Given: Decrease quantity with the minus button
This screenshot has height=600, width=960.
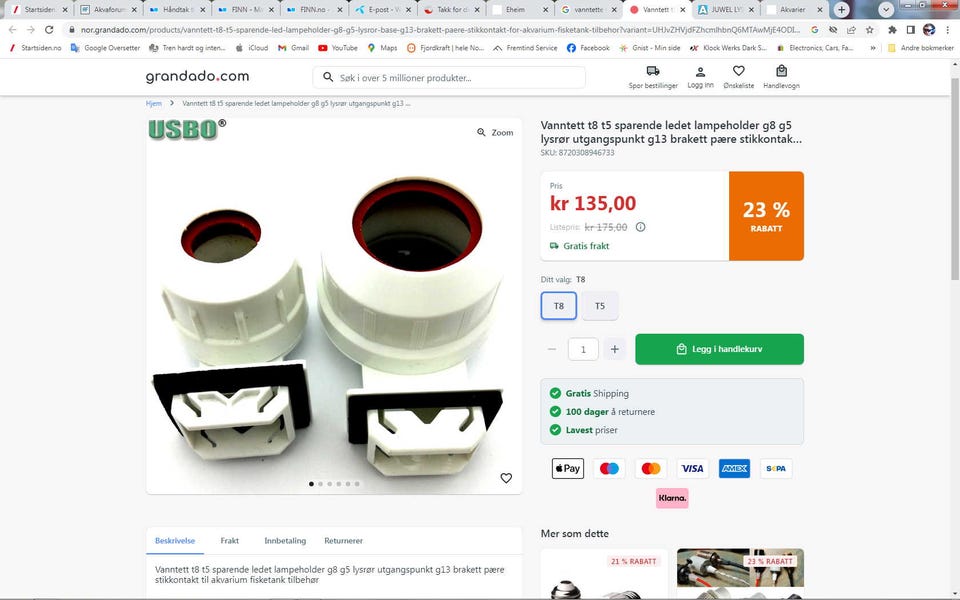Looking at the screenshot, I should click(x=552, y=349).
